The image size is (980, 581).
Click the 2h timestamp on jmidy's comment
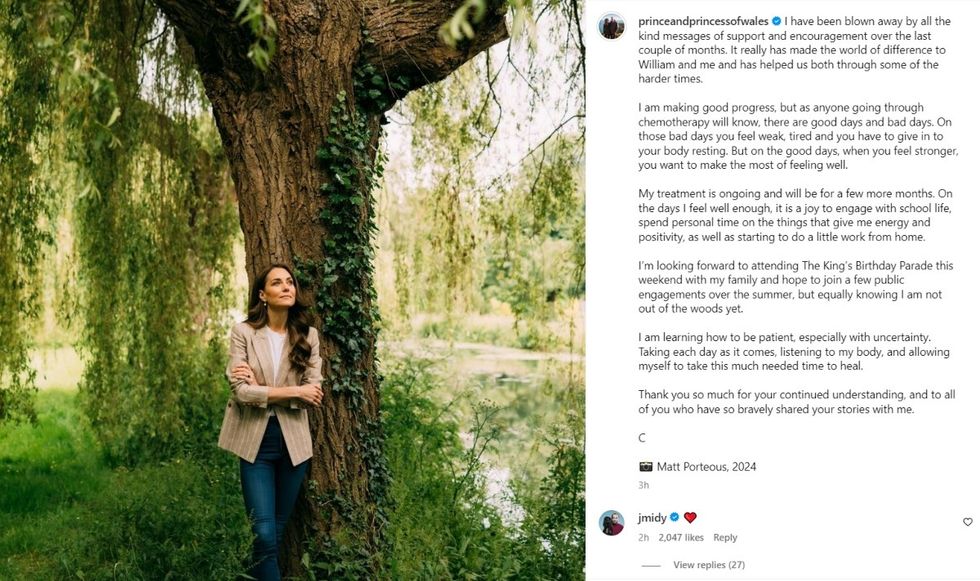pos(643,537)
